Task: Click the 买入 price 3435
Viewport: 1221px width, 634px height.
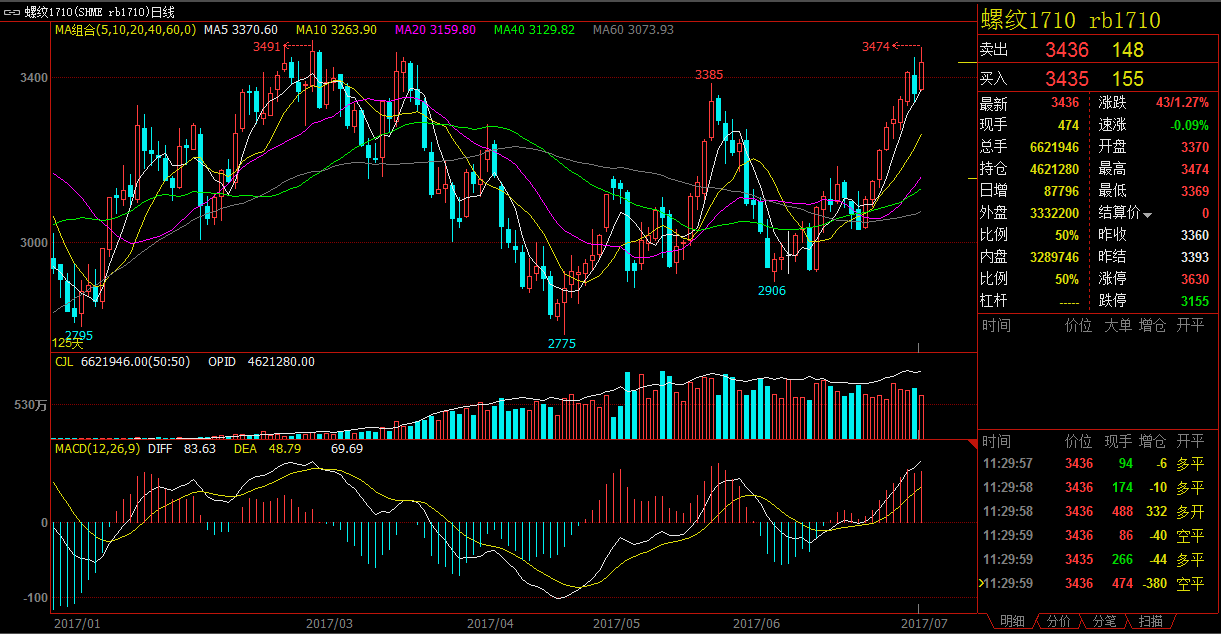Action: point(1066,79)
